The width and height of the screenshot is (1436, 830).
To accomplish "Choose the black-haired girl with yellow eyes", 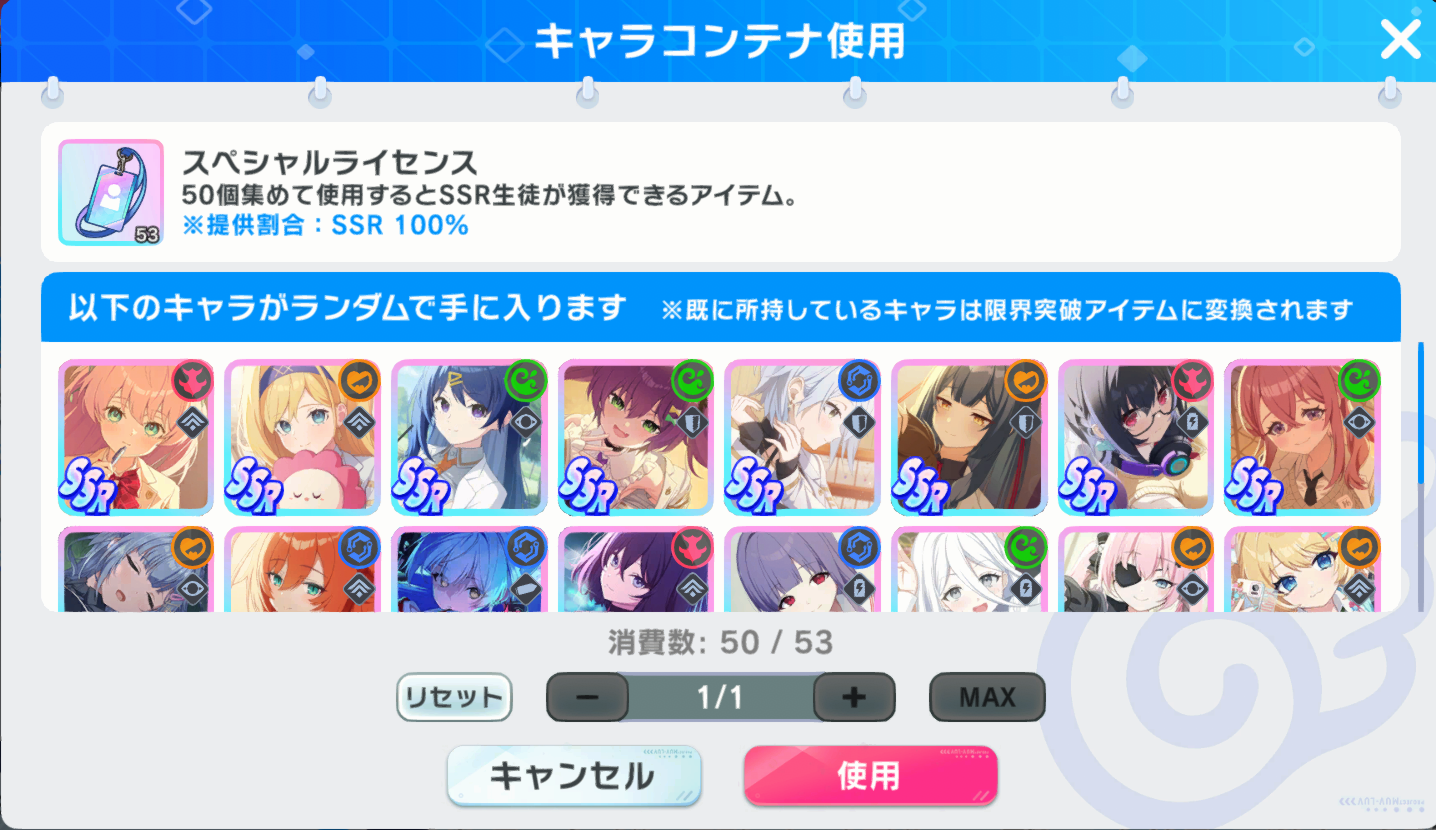I will click(969, 438).
